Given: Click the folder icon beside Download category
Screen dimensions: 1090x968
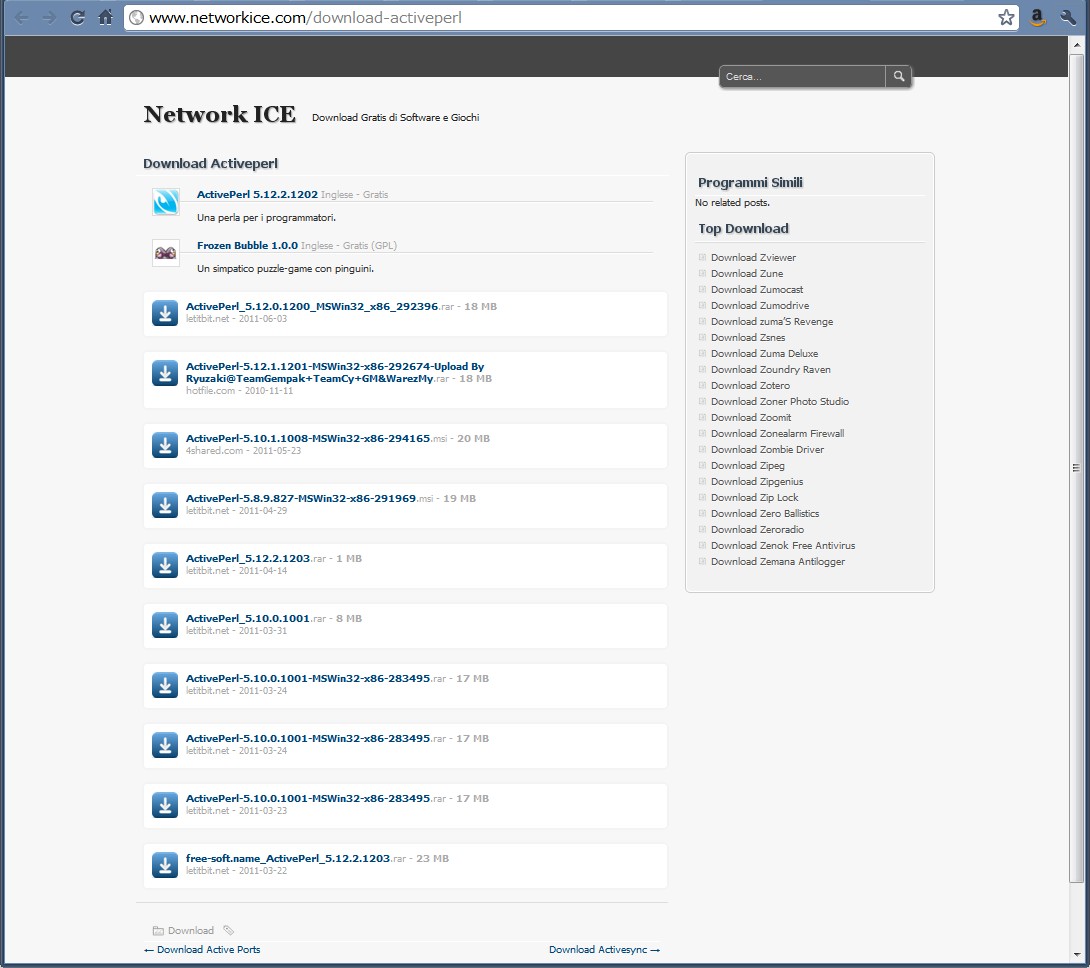Looking at the screenshot, I should tap(158, 930).
